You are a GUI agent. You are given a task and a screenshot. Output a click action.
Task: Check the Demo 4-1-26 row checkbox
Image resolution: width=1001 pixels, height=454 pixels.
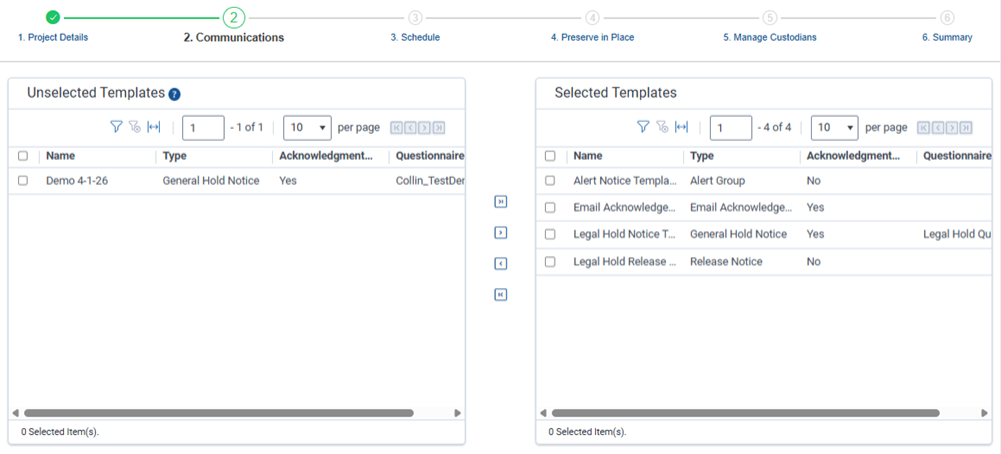click(23, 181)
